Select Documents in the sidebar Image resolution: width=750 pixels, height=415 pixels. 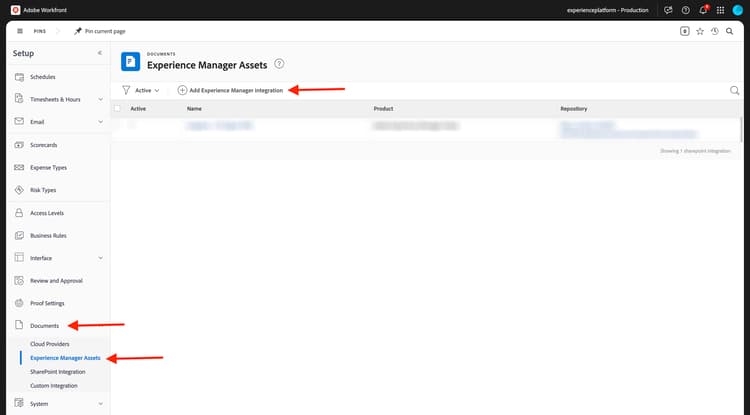pyautogui.click(x=44, y=326)
